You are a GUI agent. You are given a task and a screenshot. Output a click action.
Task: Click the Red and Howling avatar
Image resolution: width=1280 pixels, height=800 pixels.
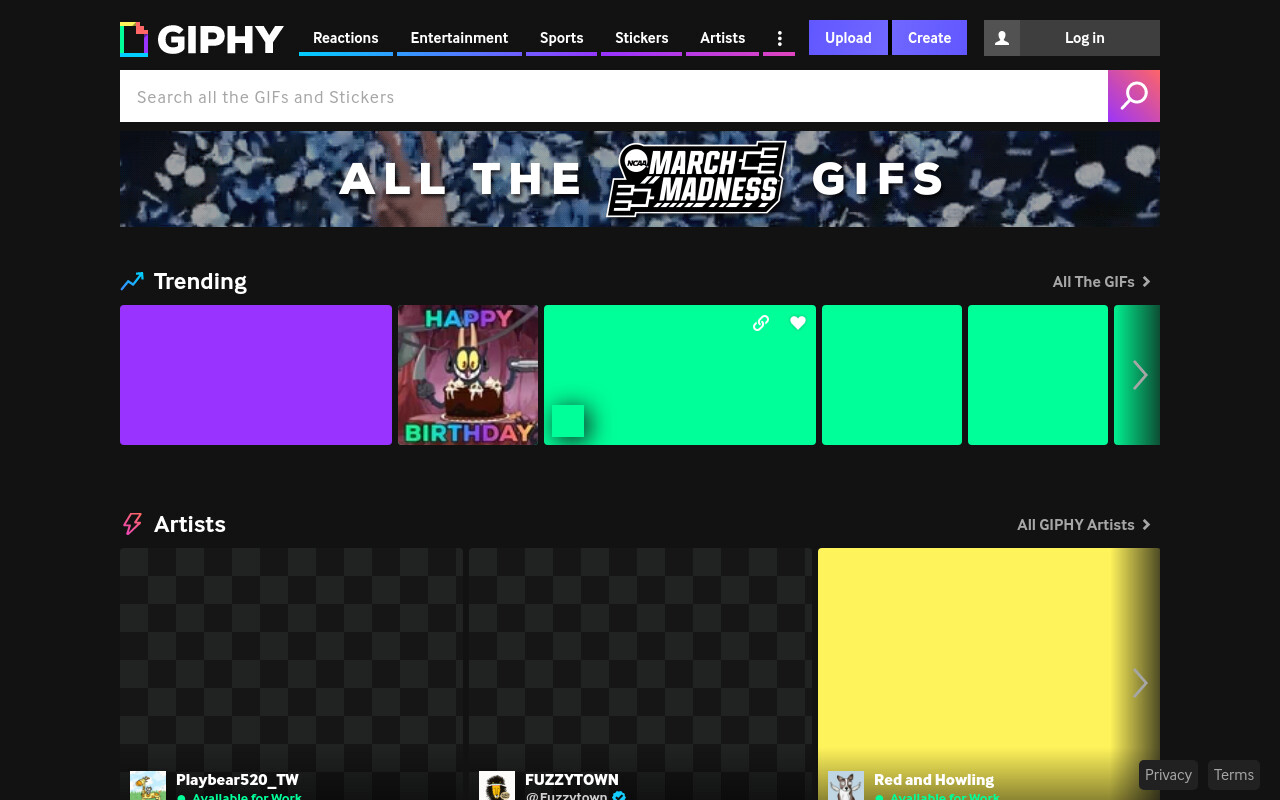coord(846,786)
